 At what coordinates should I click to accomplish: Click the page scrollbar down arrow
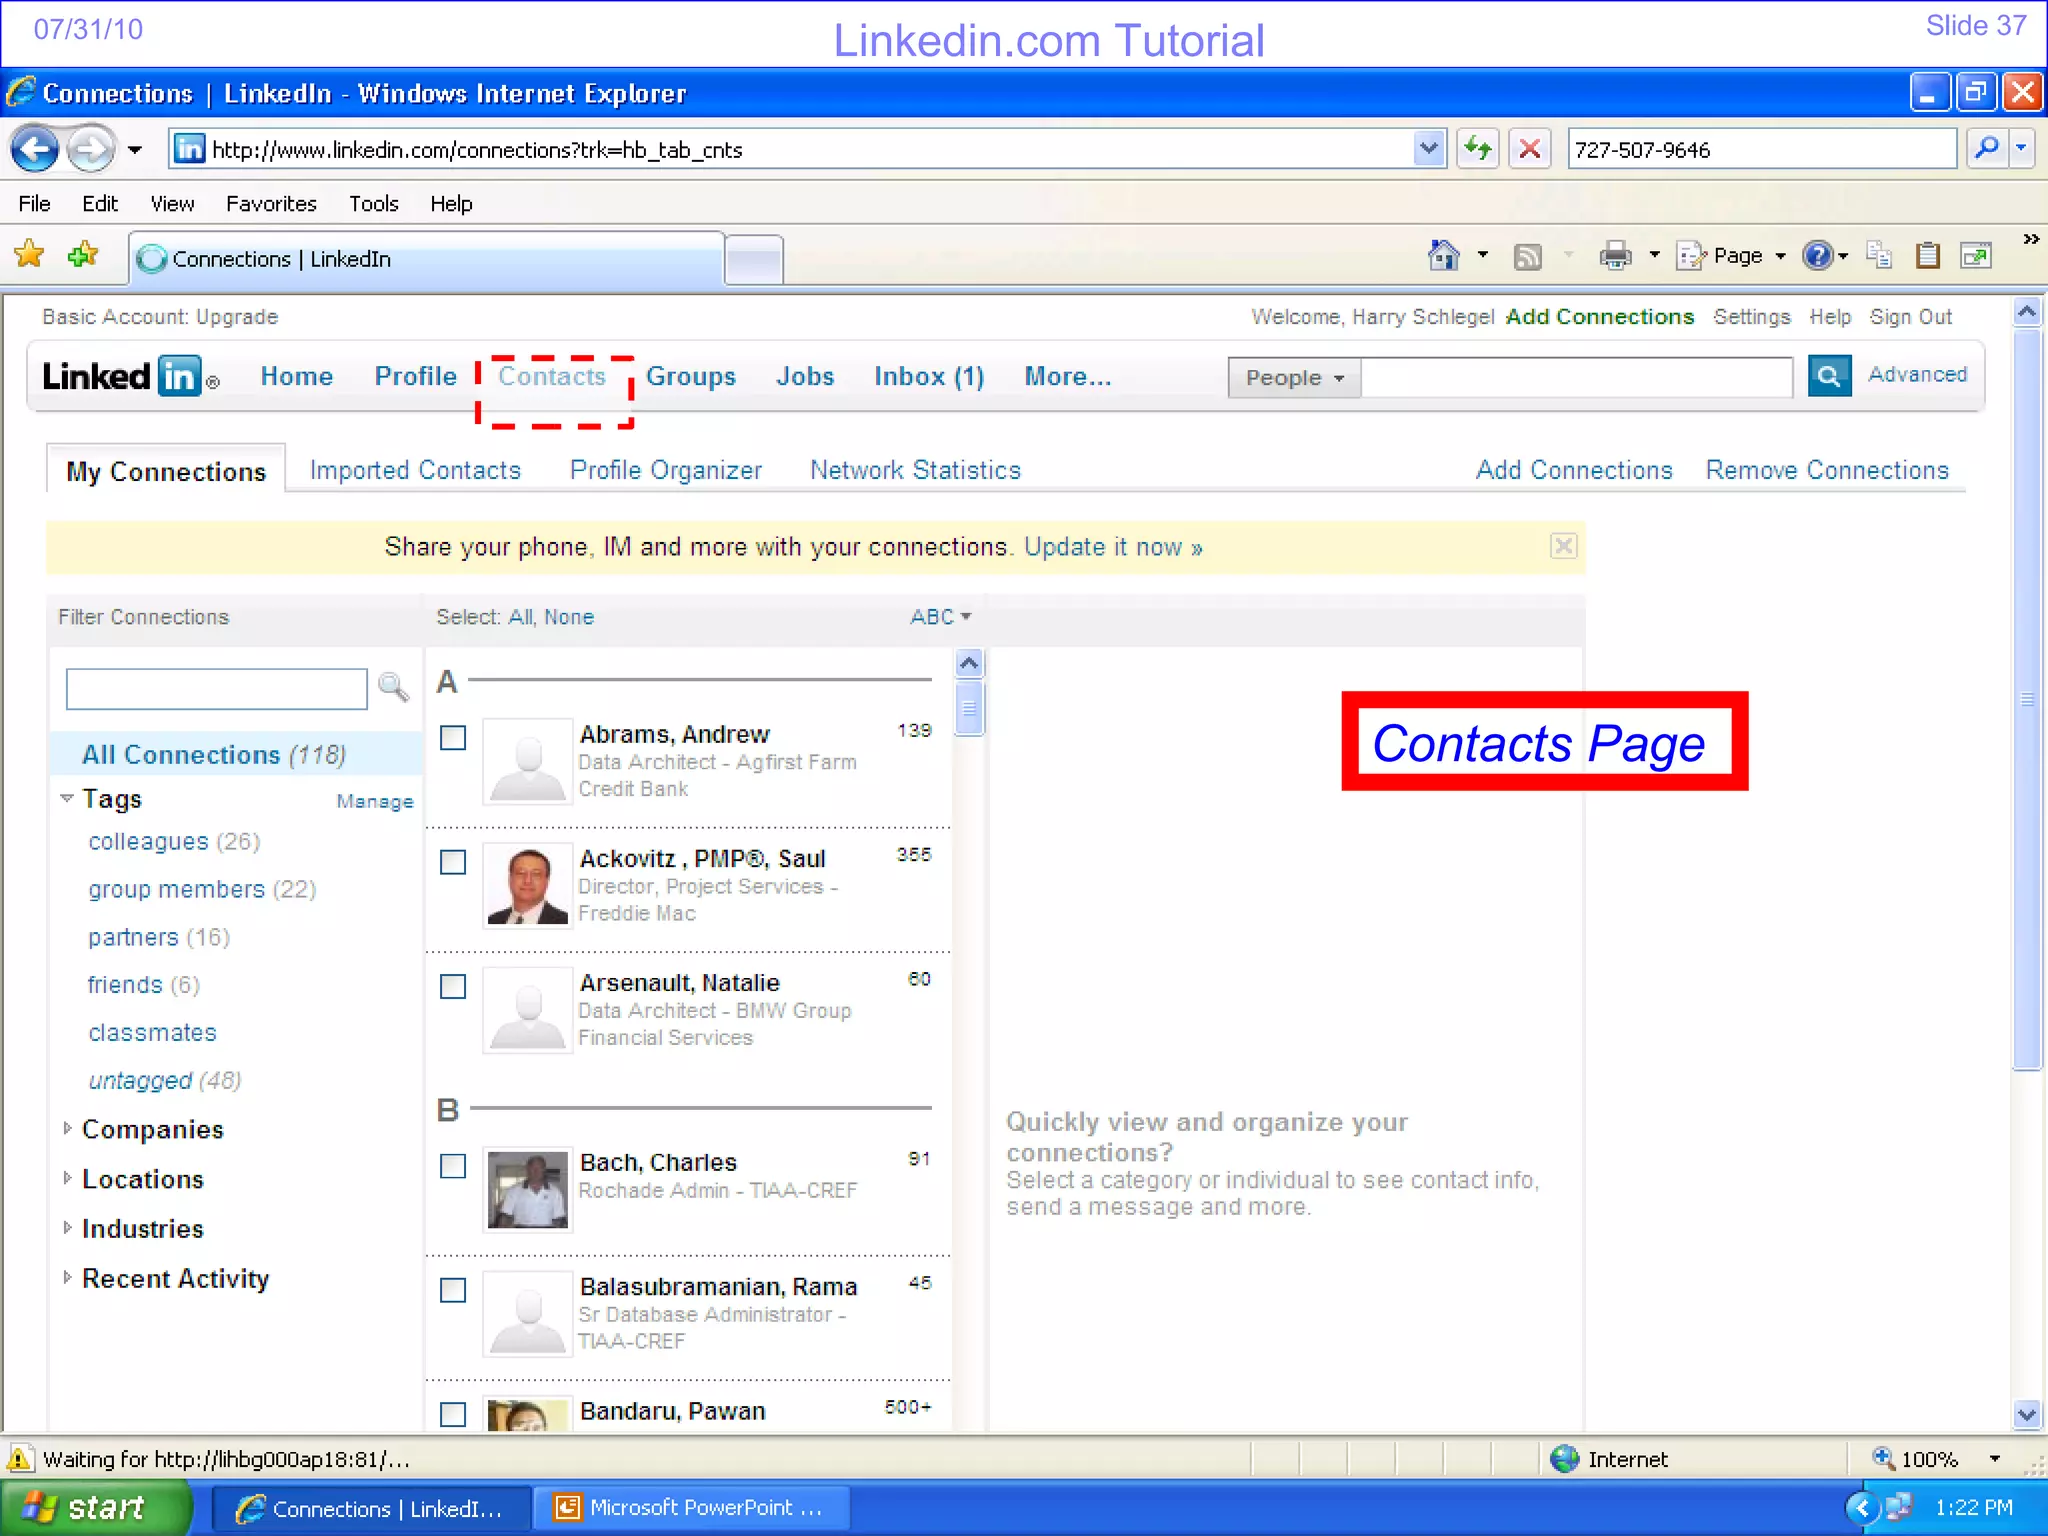click(x=2027, y=1414)
